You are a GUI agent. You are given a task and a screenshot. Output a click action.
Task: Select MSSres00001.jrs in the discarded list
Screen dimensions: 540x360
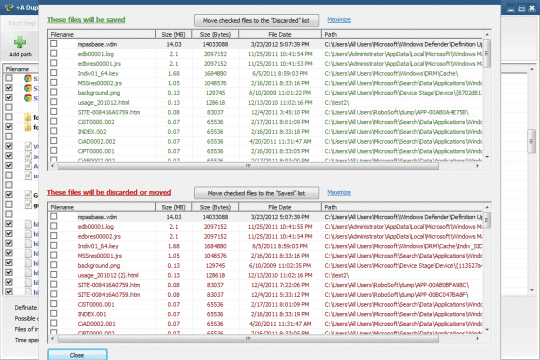pos(100,256)
